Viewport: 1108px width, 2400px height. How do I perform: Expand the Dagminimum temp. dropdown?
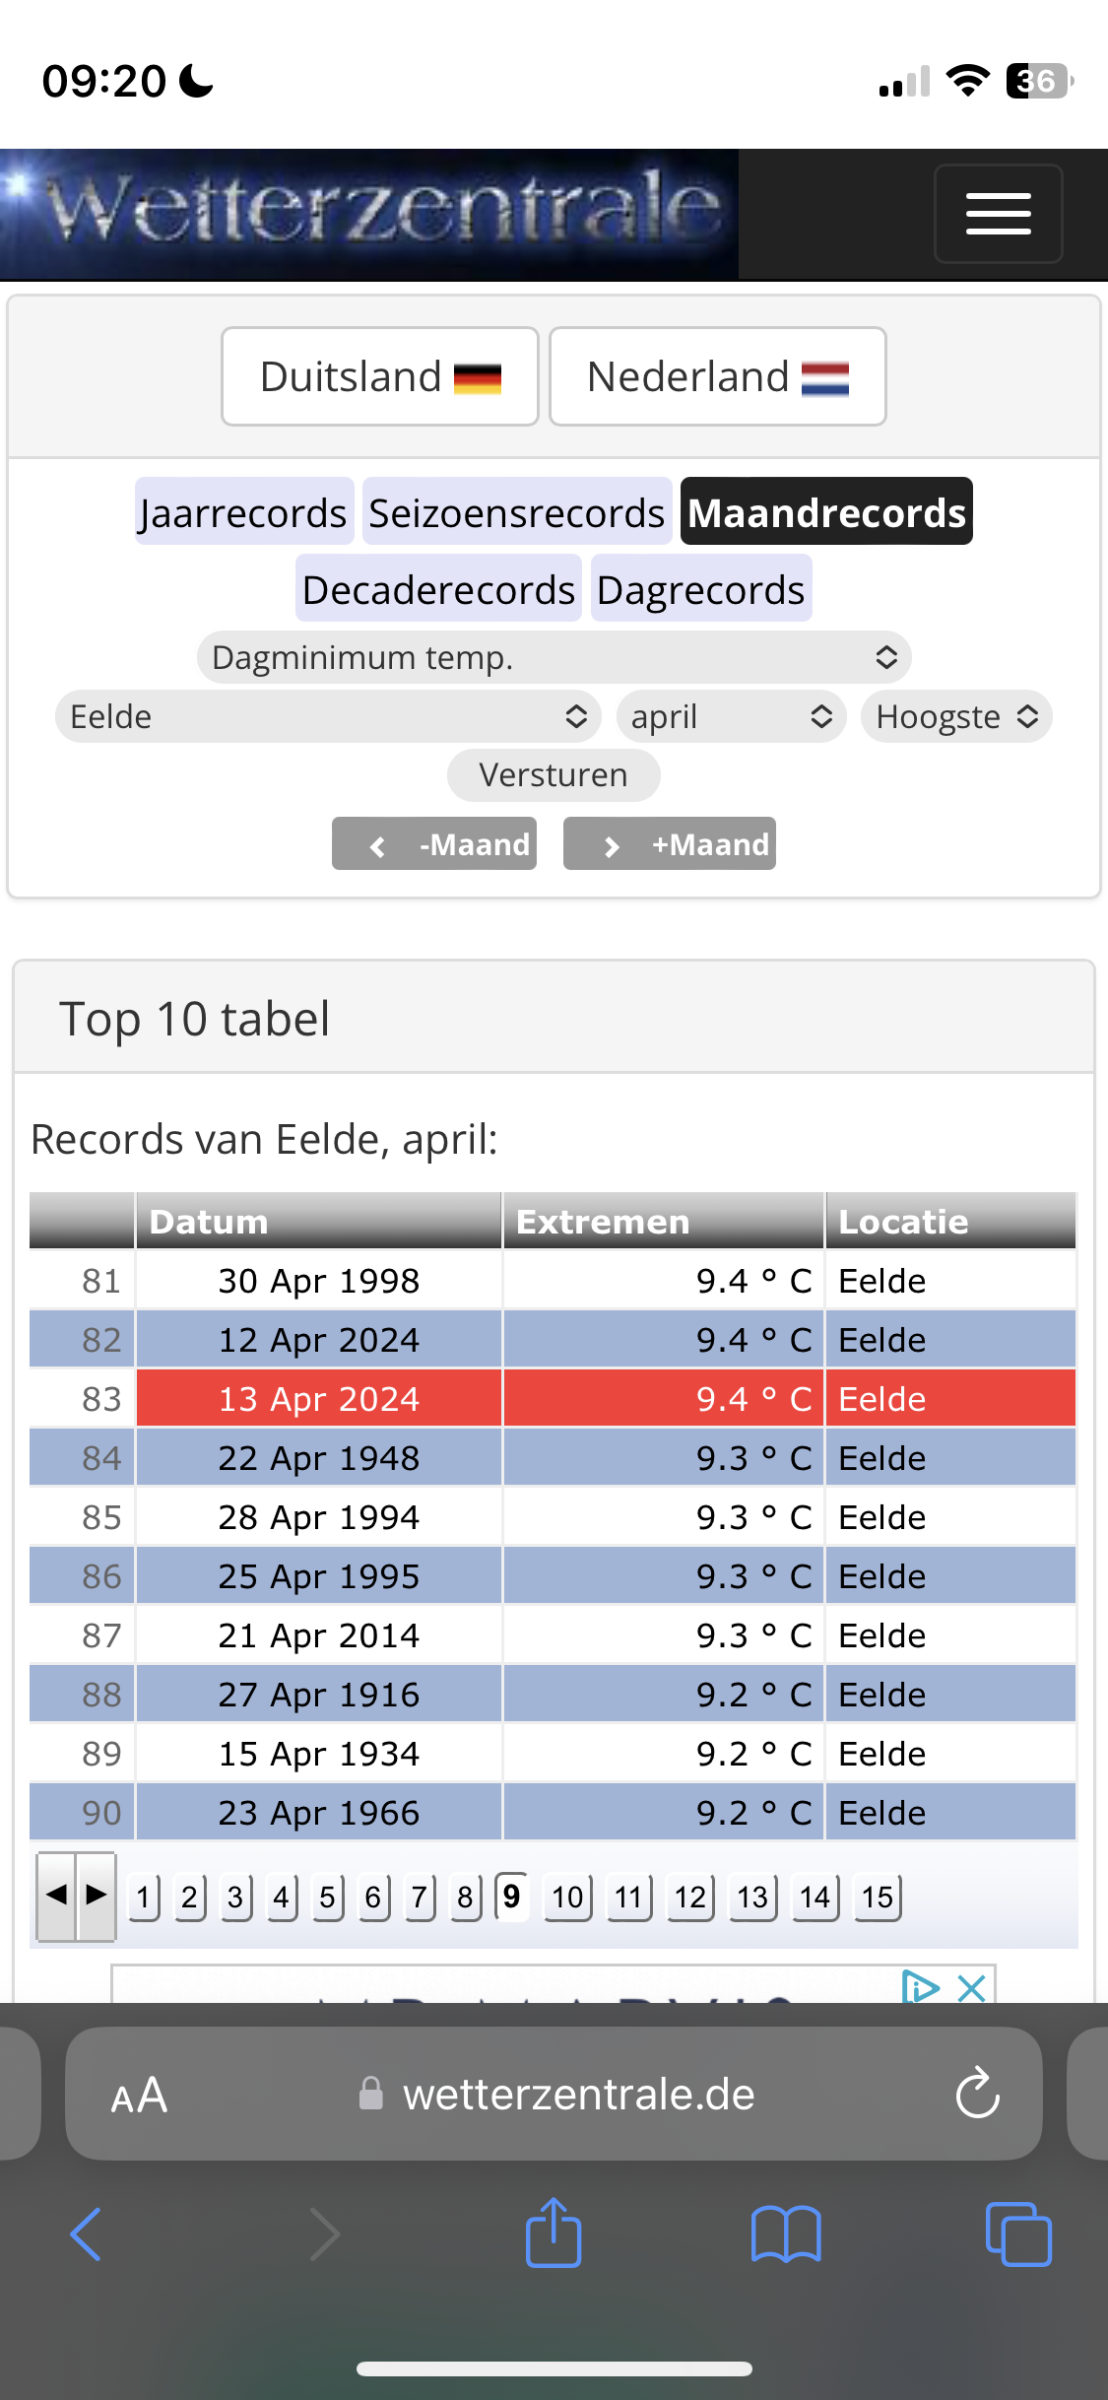click(554, 657)
